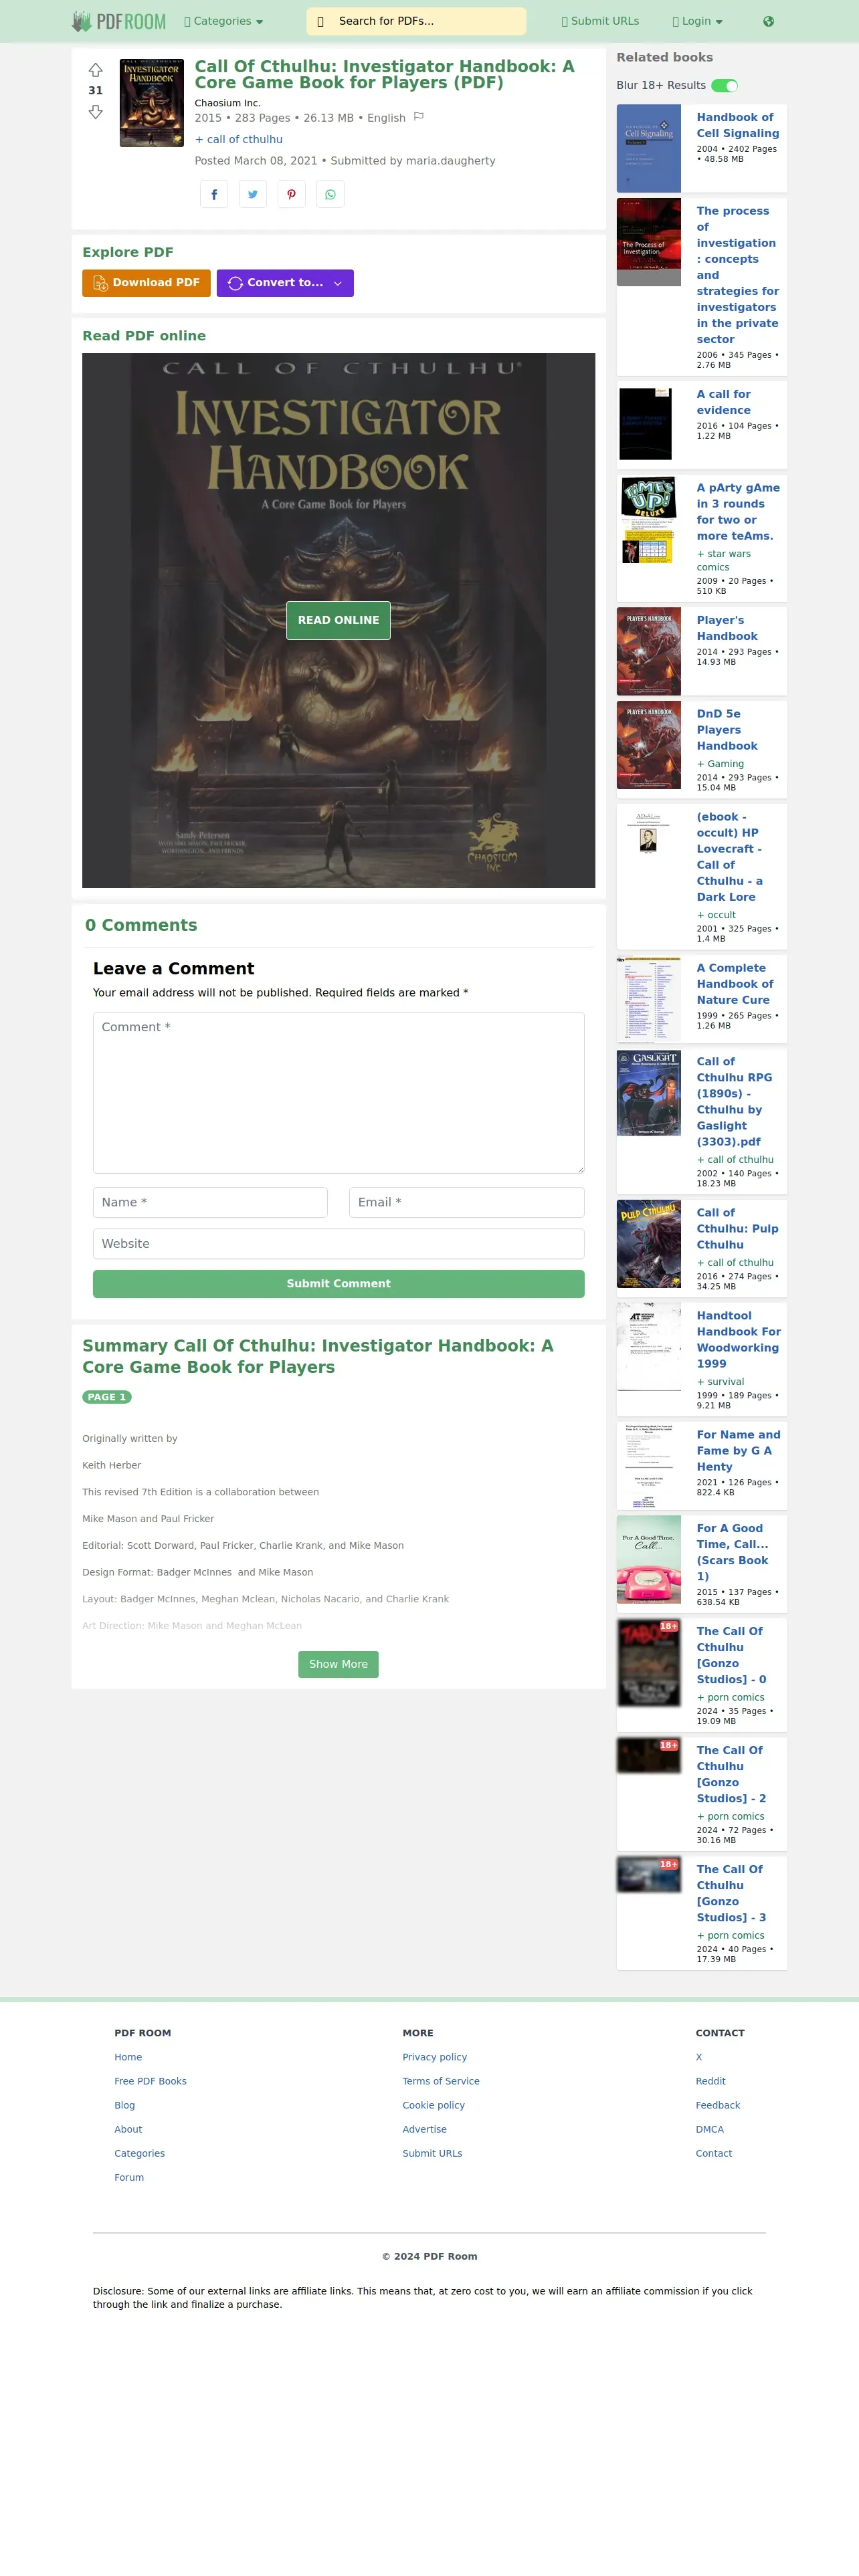The height and width of the screenshot is (2576, 859).
Task: Open the Forum footer link
Action: (129, 2178)
